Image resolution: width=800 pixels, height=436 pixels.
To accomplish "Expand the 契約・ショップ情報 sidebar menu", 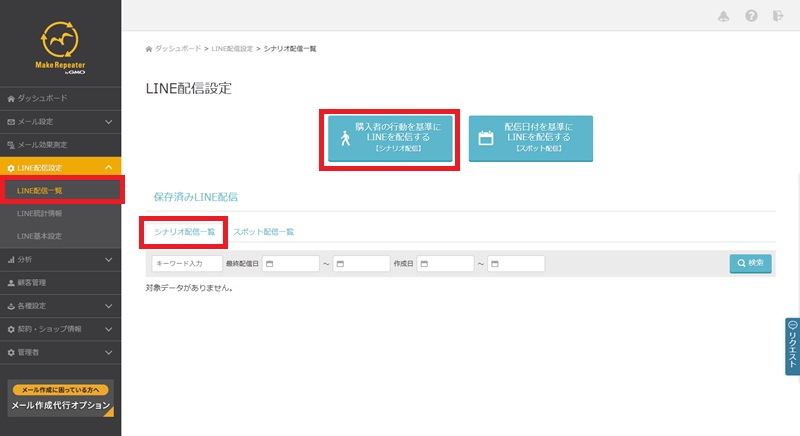I will pyautogui.click(x=61, y=329).
